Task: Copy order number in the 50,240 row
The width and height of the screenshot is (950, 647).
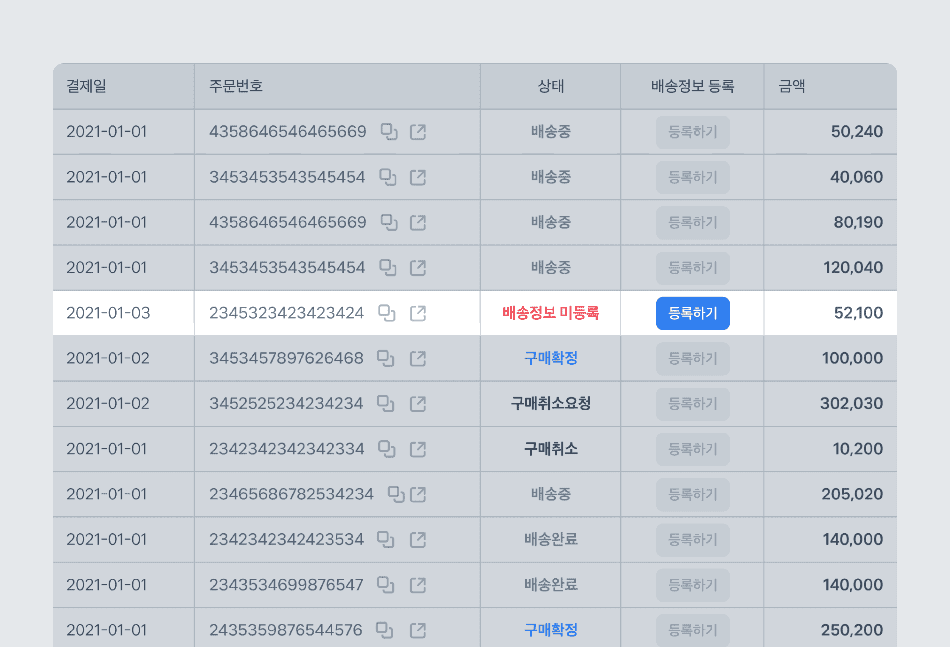Action: pyautogui.click(x=389, y=131)
